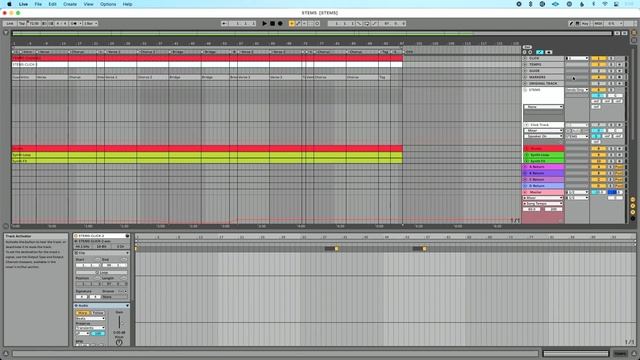Open the Create menu
This screenshot has width=640, height=360.
(x=70, y=4)
